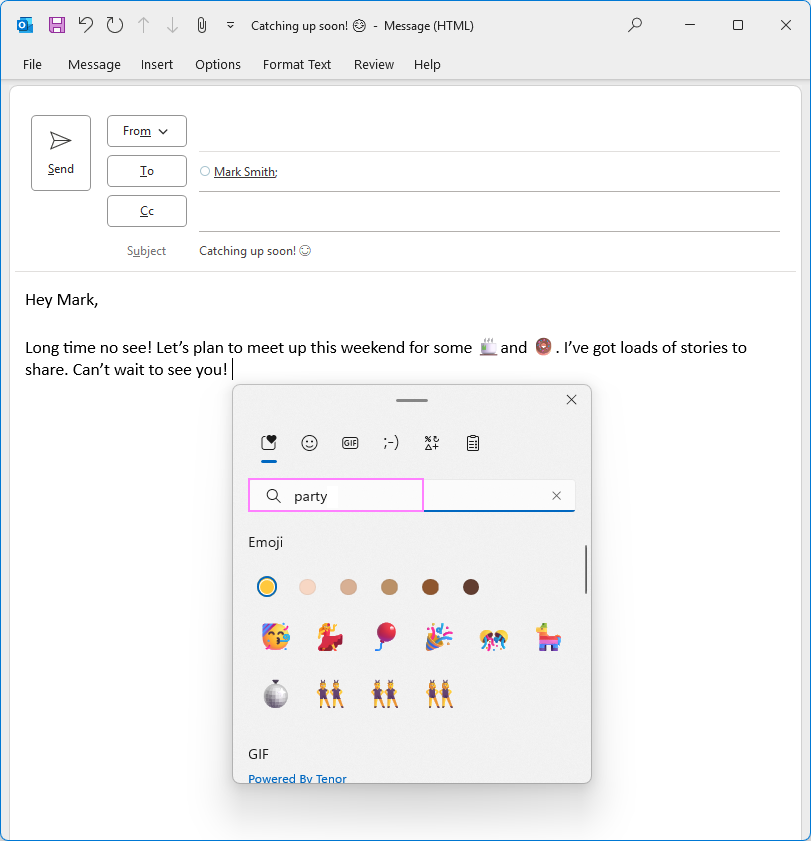
Task: Open the Review ribbon tab
Action: click(374, 64)
